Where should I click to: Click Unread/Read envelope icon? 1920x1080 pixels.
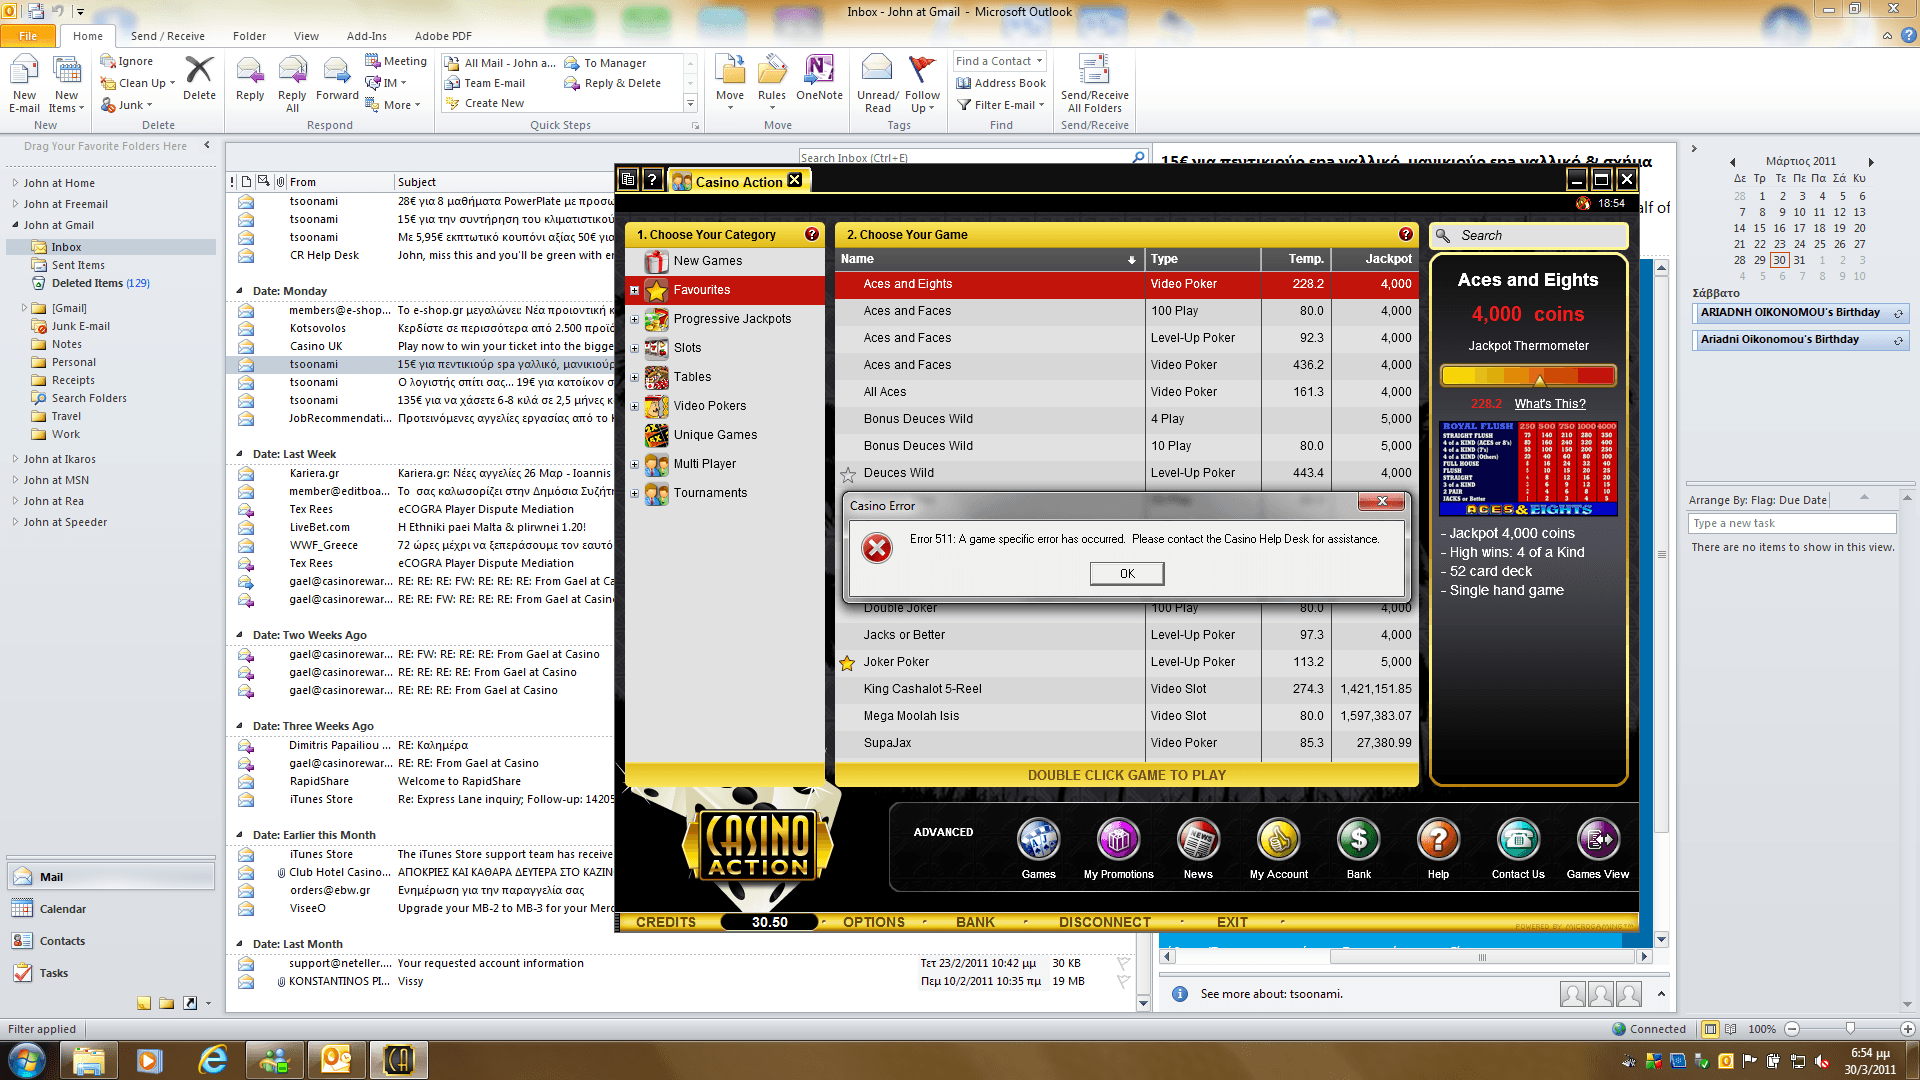[x=877, y=84]
